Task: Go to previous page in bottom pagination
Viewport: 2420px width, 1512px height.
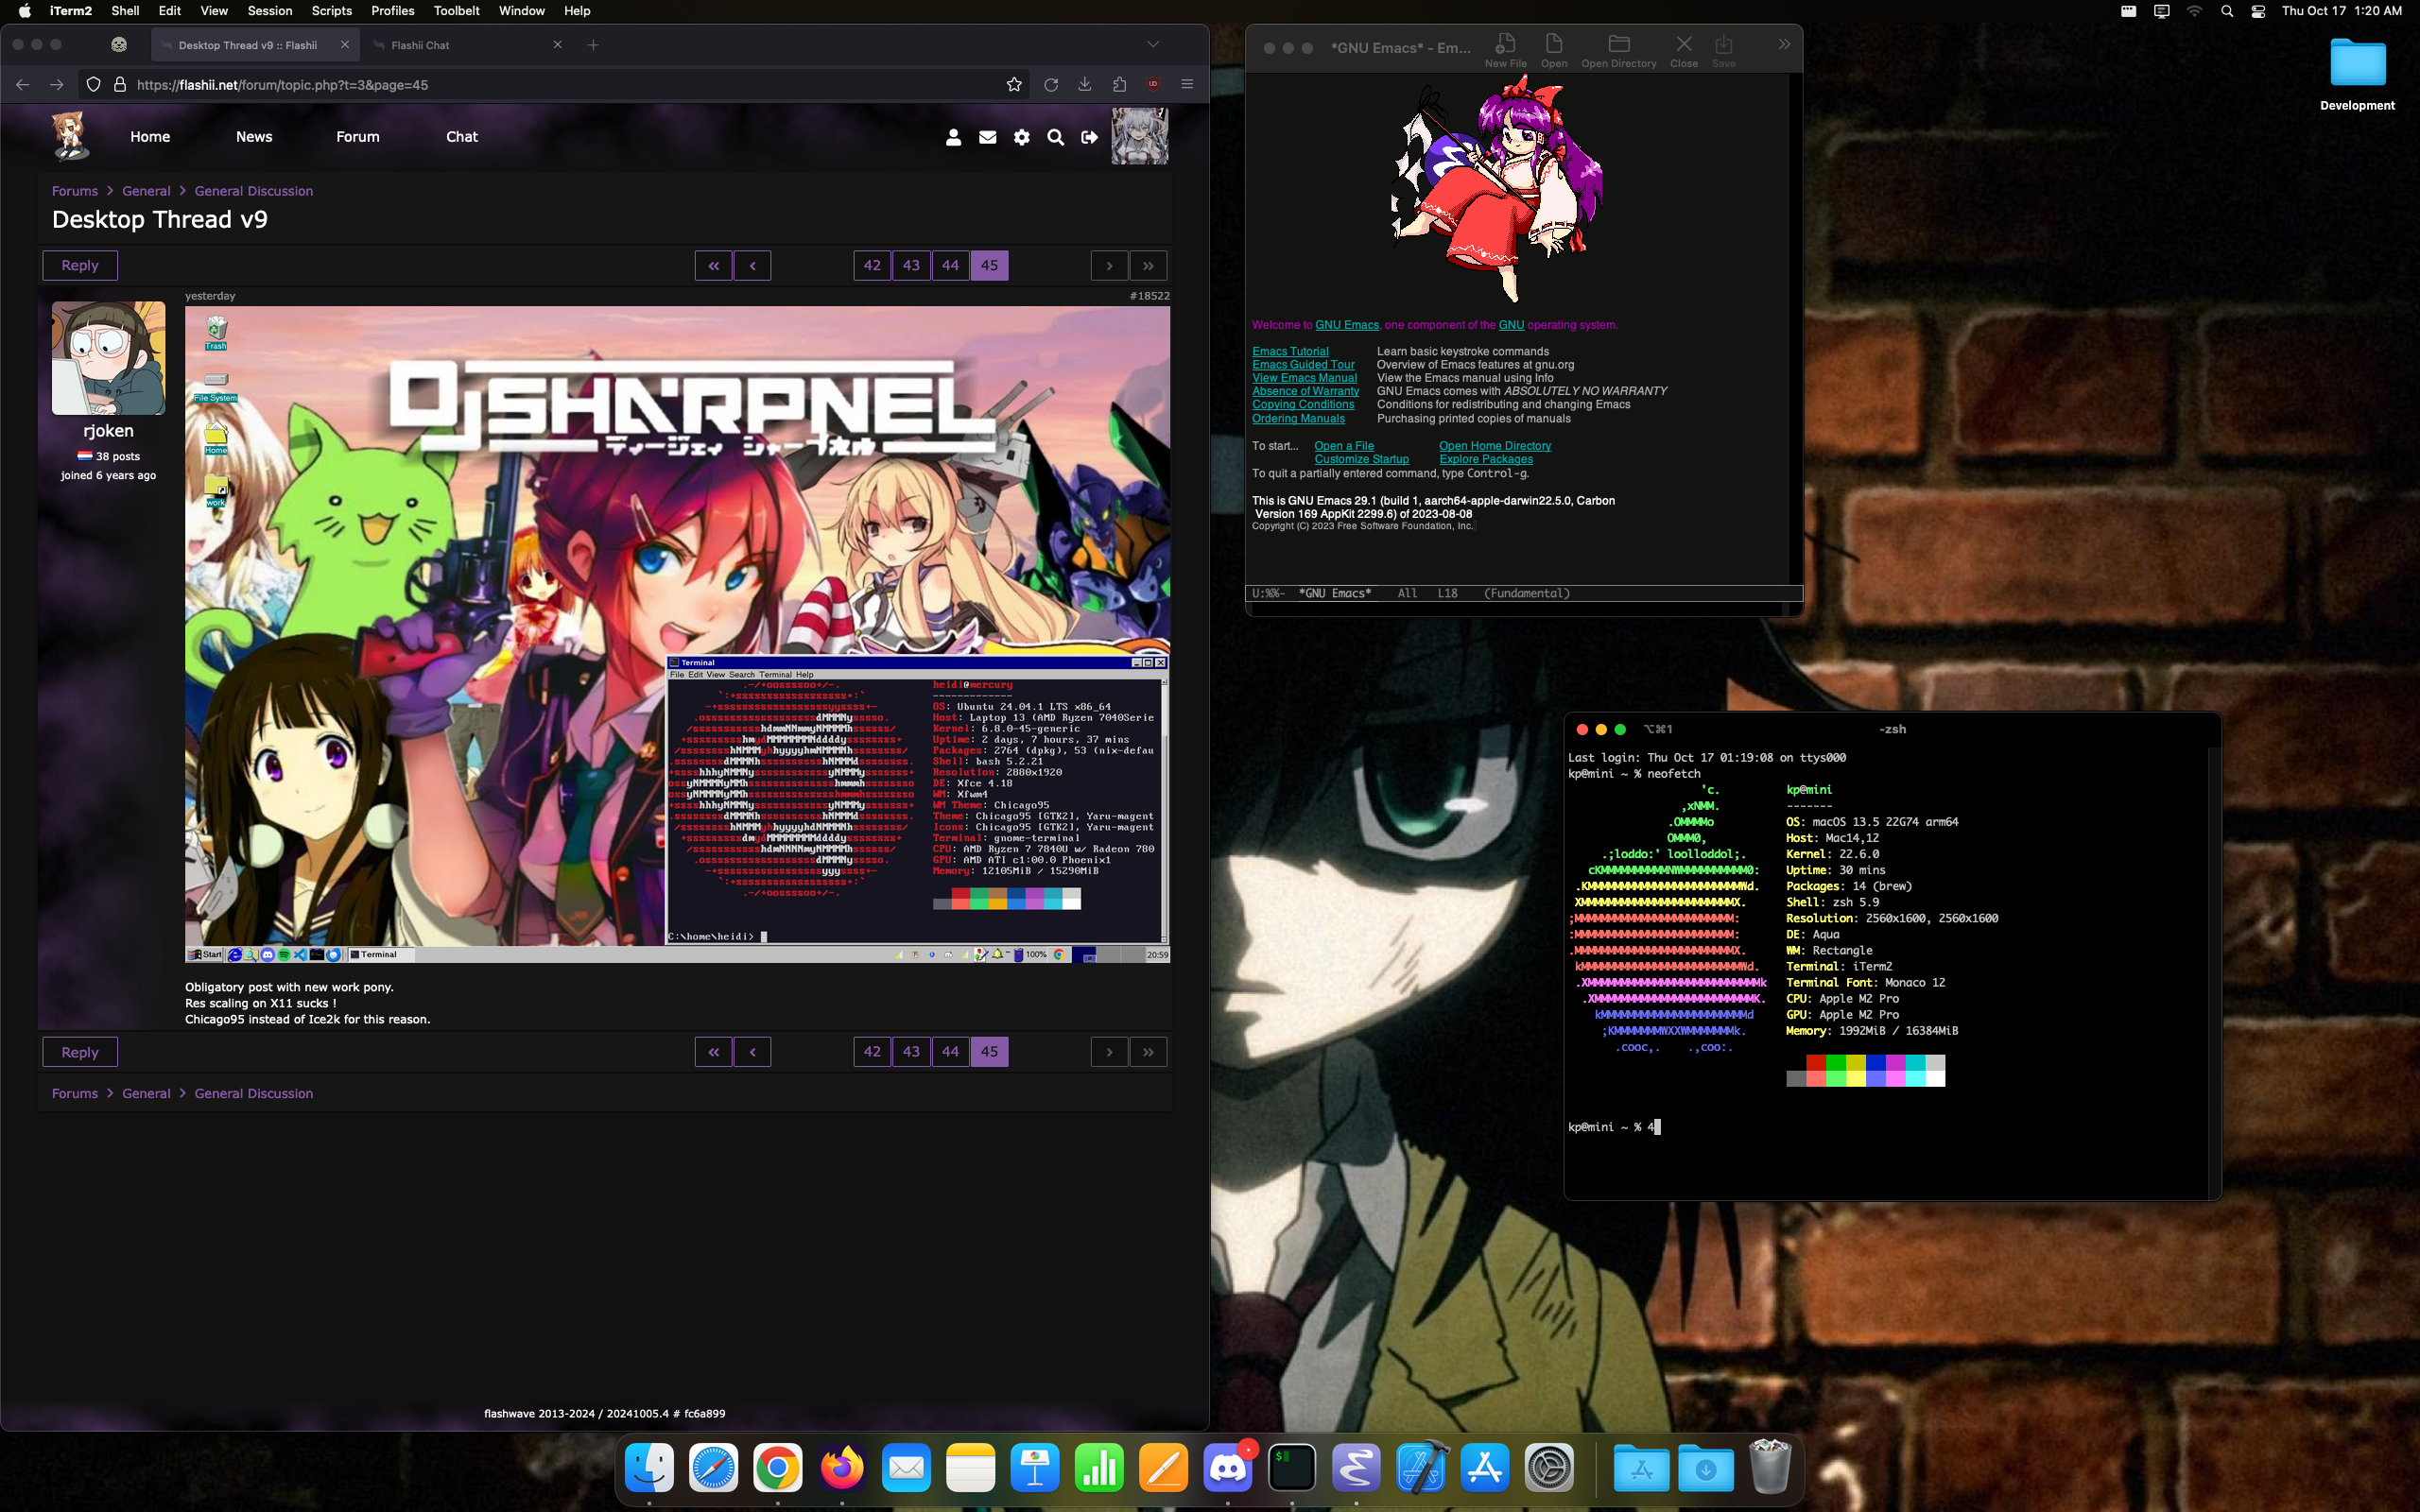Action: [752, 1052]
